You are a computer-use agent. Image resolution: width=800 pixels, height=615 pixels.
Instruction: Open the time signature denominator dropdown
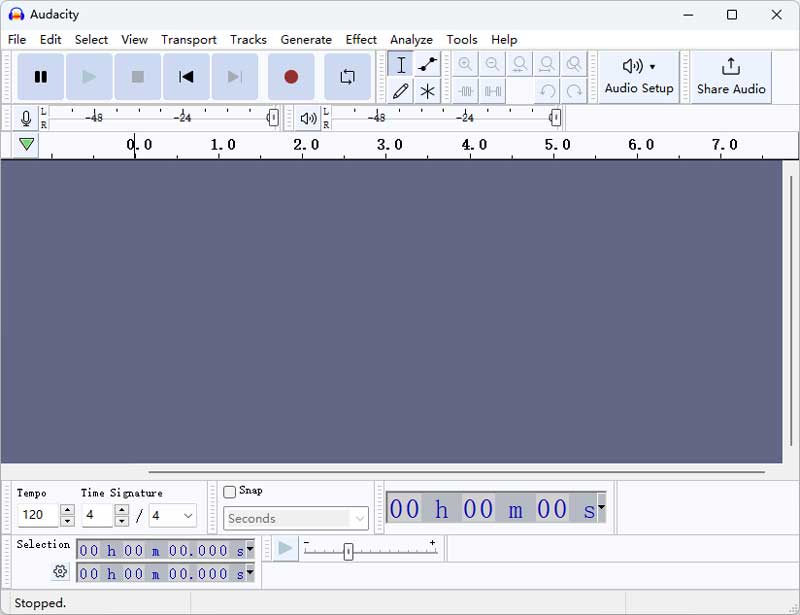(170, 515)
